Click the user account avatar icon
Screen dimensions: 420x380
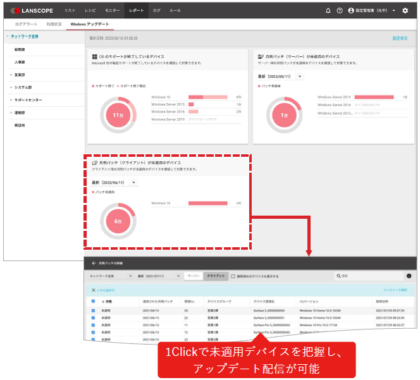coord(351,11)
